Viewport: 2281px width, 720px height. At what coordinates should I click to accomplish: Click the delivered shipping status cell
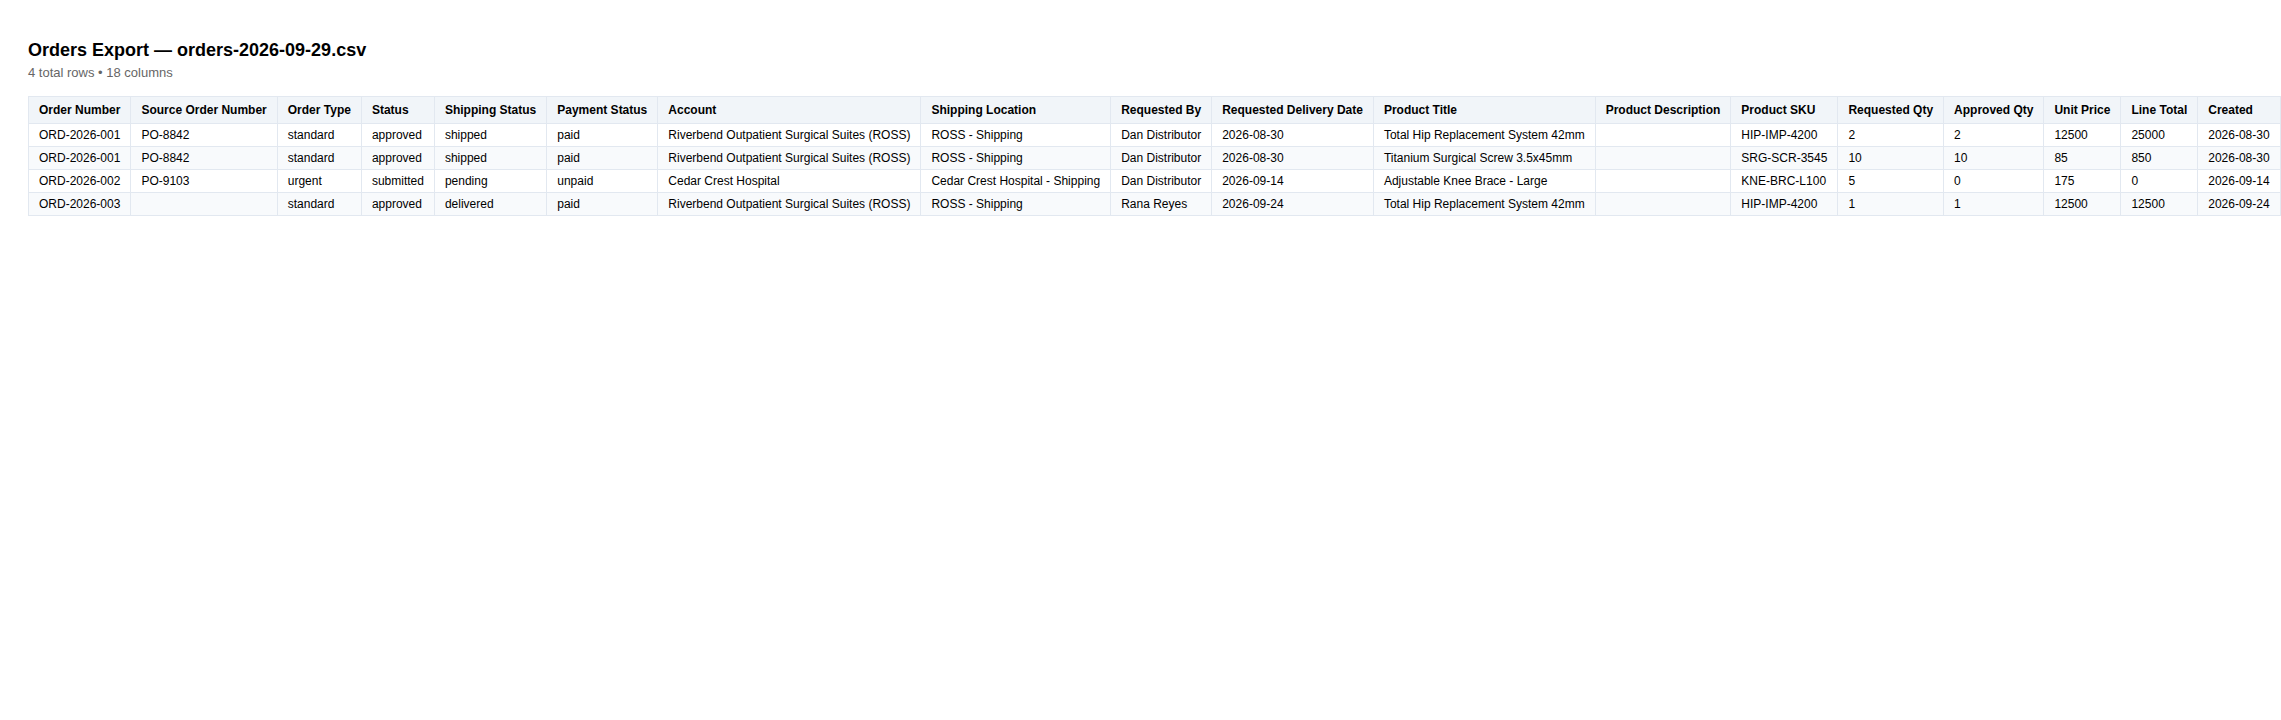(x=490, y=204)
